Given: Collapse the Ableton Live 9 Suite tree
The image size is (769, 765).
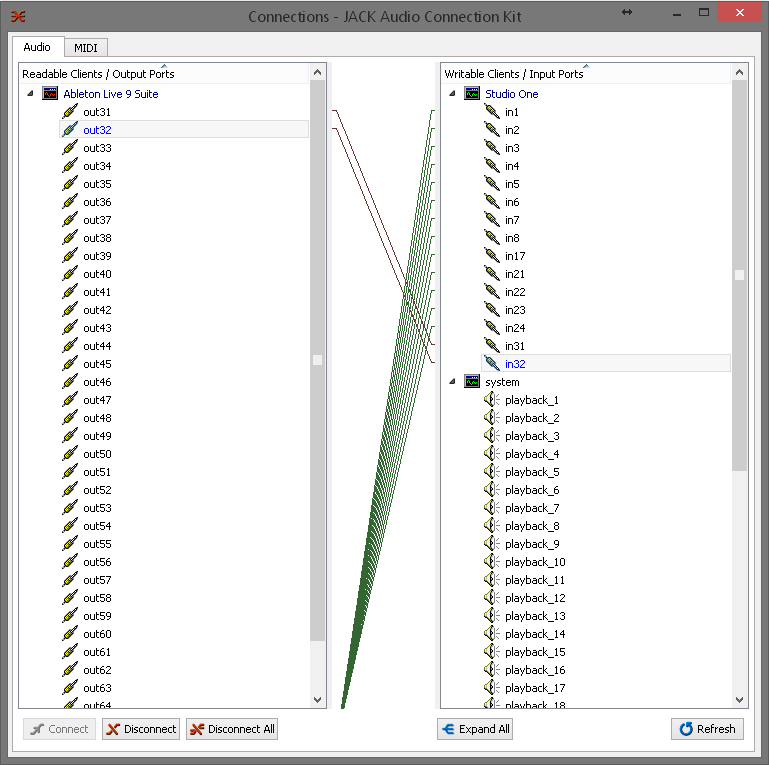Looking at the screenshot, I should 30,94.
